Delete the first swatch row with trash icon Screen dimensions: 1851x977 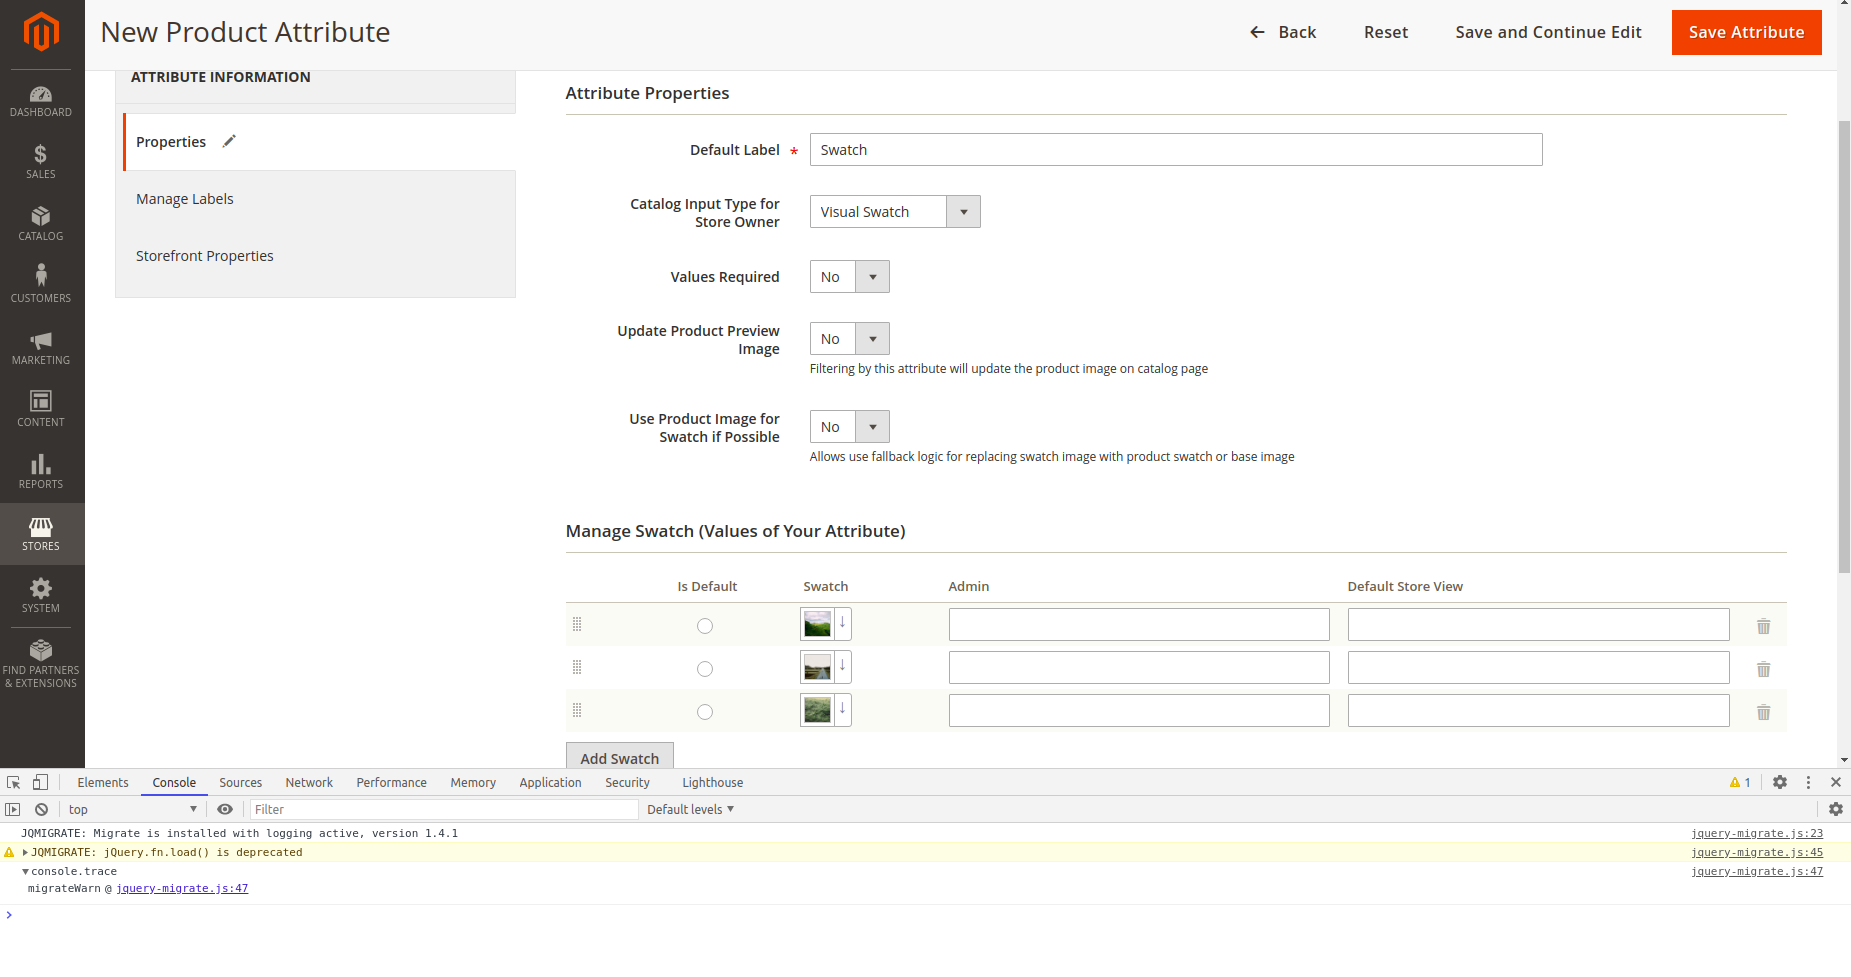click(1763, 625)
